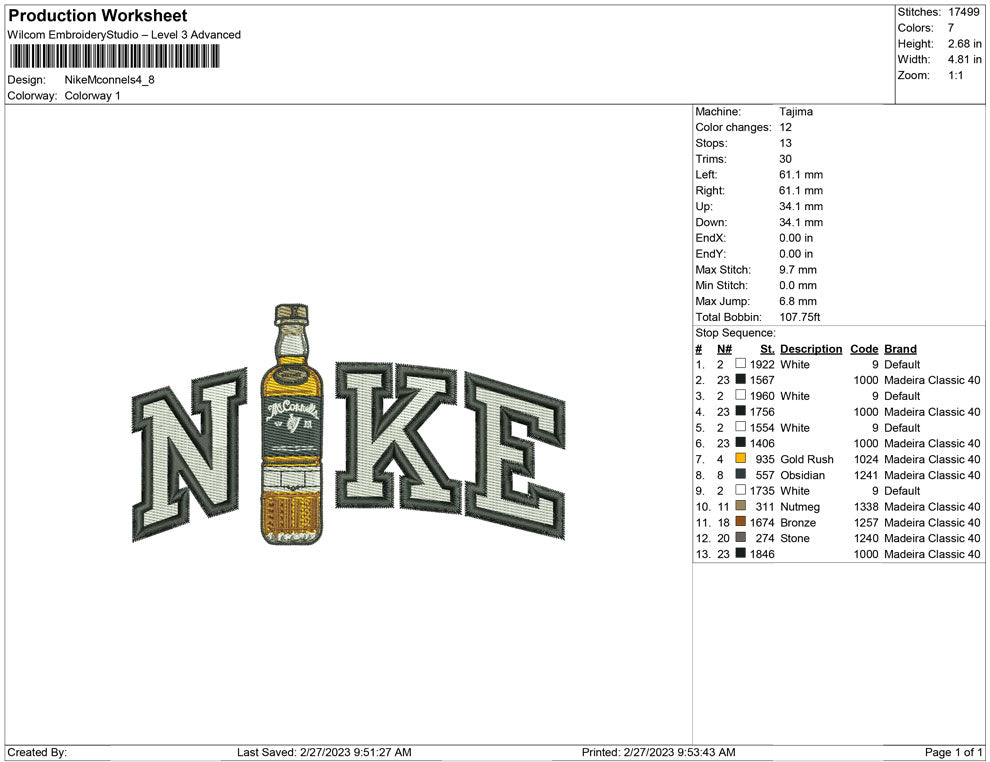This screenshot has height=762, width=990.
Task: Click the Color changes value '12'
Action: [785, 127]
